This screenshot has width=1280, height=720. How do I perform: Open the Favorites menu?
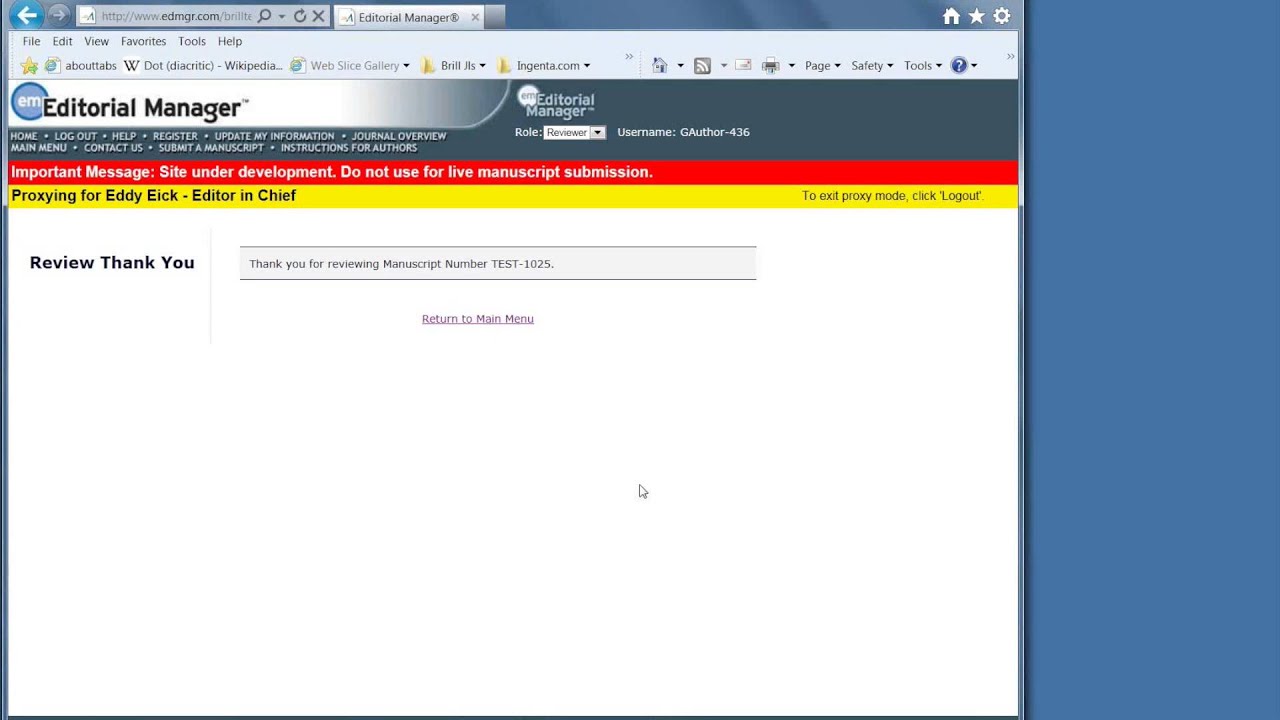pos(143,41)
